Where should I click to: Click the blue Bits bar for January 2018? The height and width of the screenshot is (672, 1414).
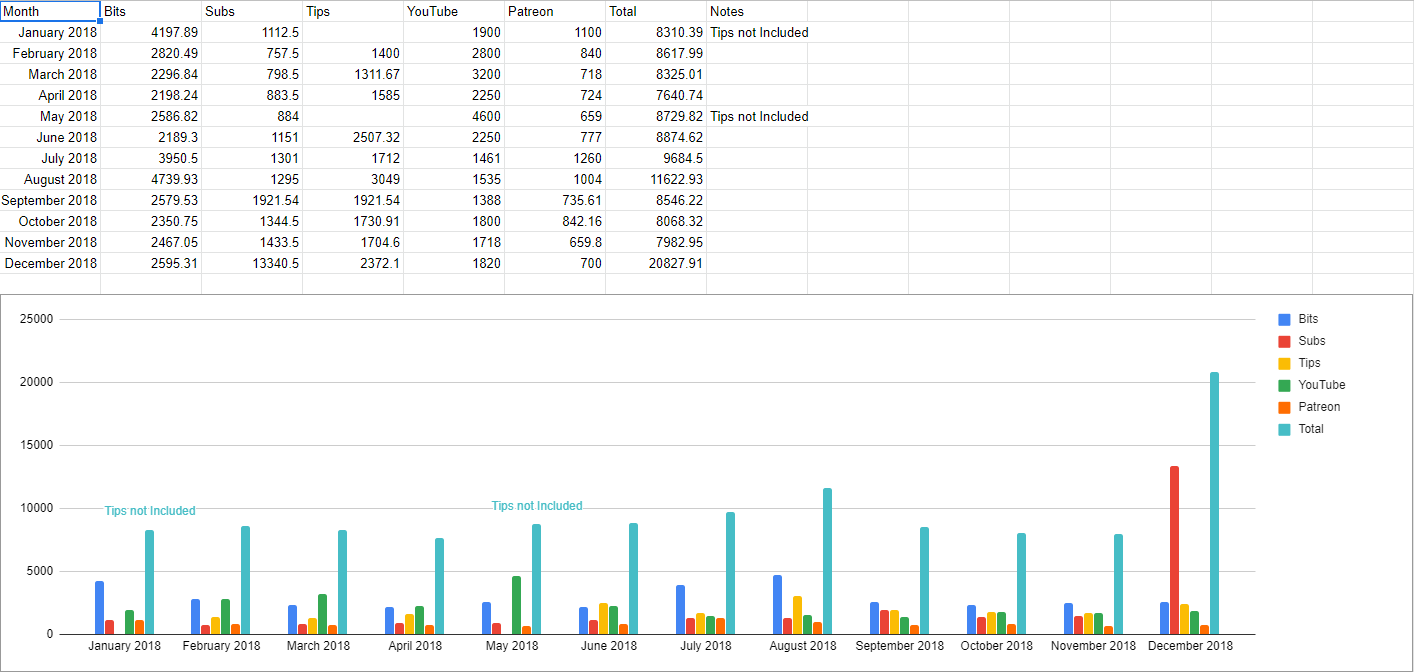coord(99,607)
